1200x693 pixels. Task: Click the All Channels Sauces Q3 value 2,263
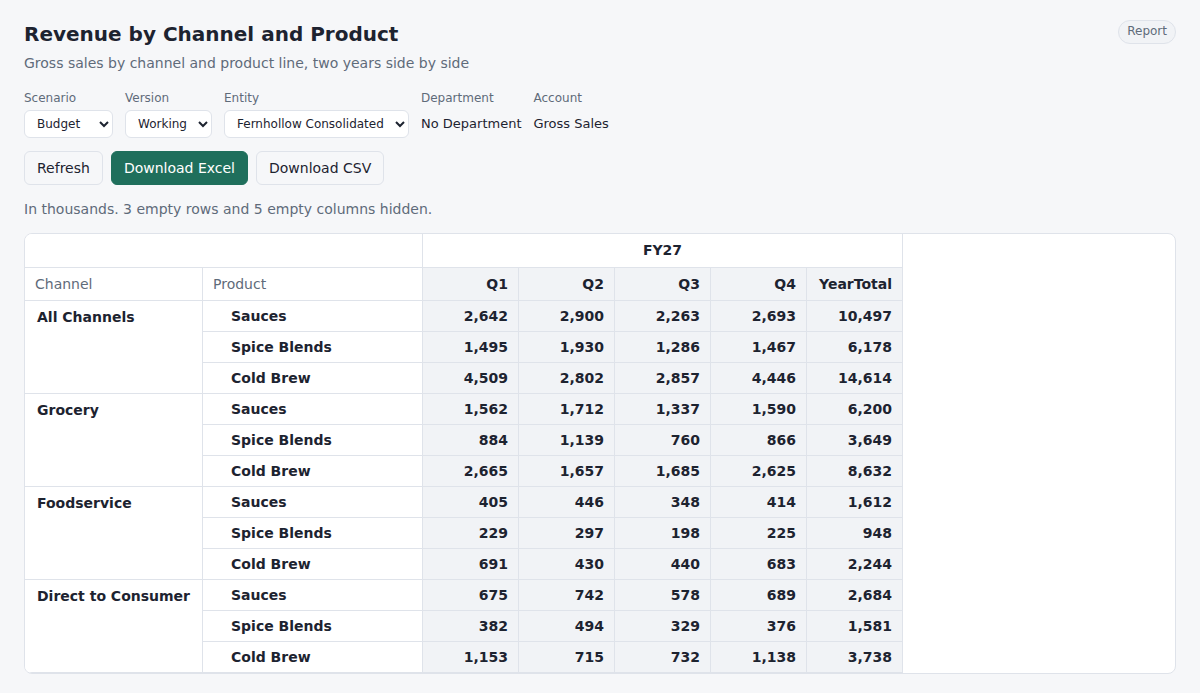pos(663,316)
